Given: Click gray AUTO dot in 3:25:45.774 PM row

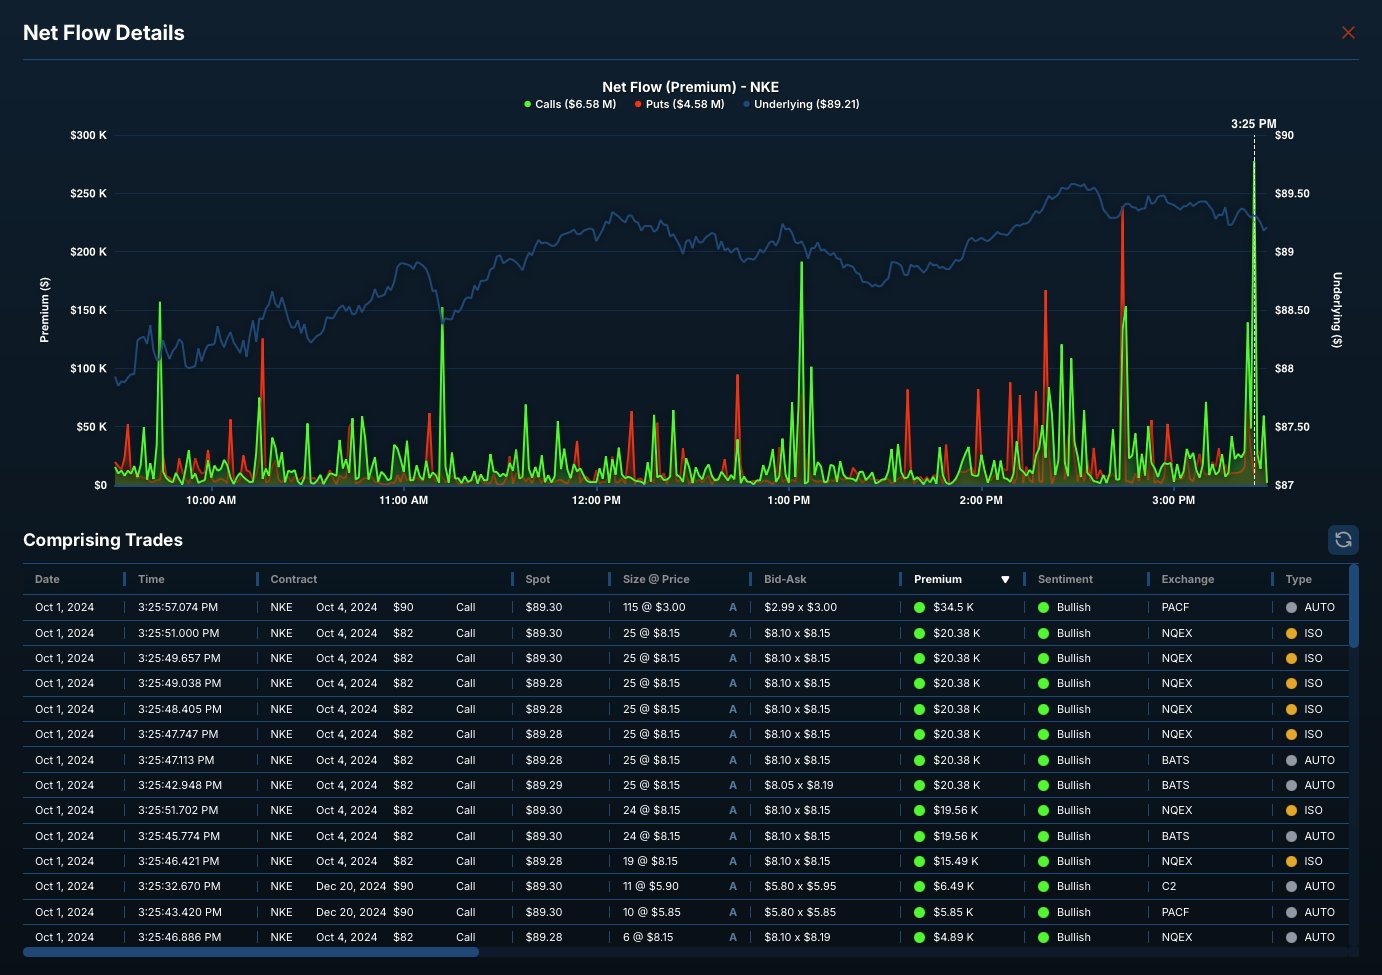Looking at the screenshot, I should (x=1291, y=836).
